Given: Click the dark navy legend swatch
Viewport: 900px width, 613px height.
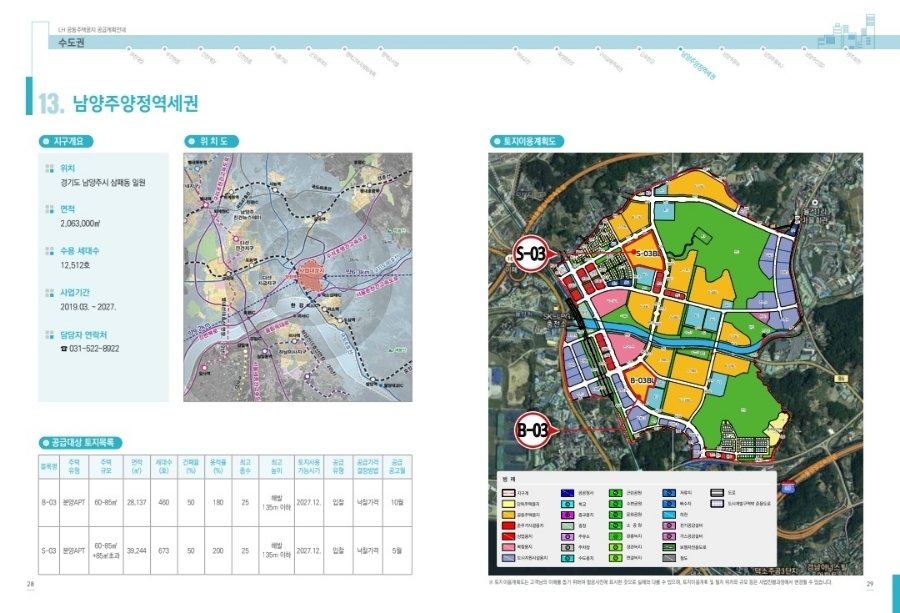Looking at the screenshot, I should tap(567, 493).
